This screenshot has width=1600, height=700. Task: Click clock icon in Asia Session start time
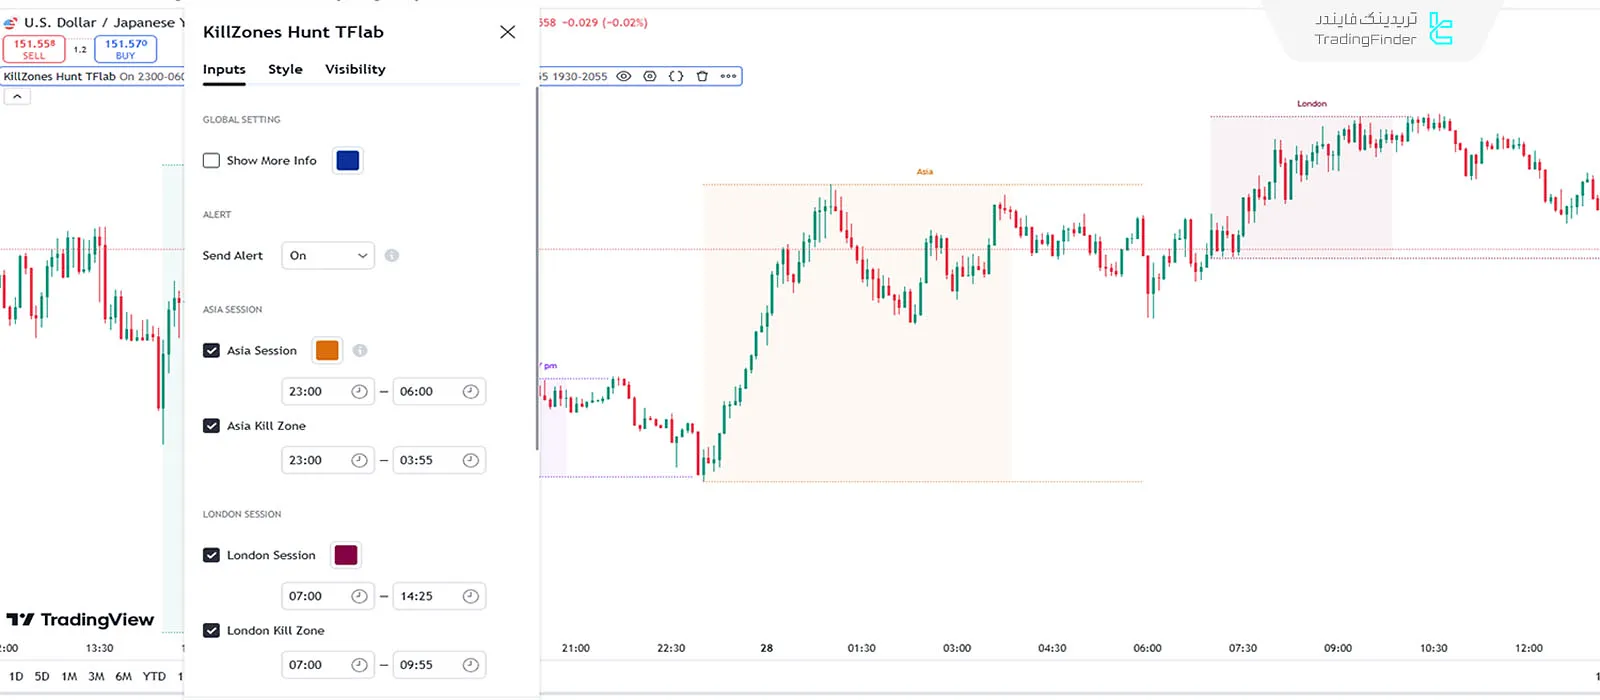click(359, 392)
